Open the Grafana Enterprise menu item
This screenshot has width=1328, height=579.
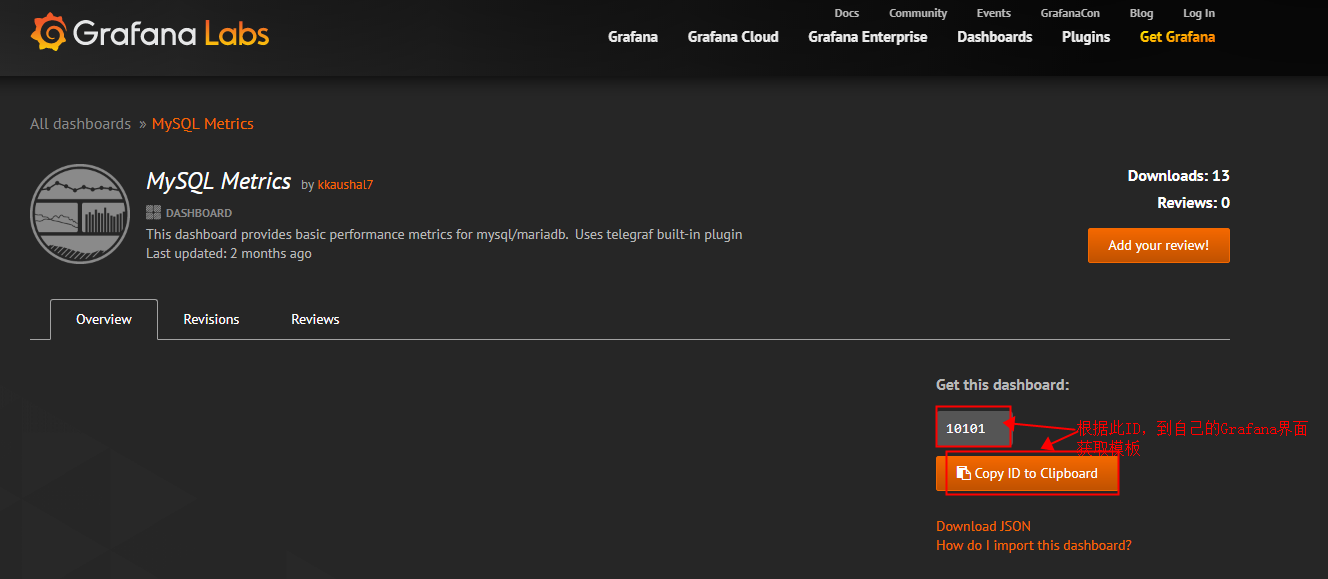point(868,37)
